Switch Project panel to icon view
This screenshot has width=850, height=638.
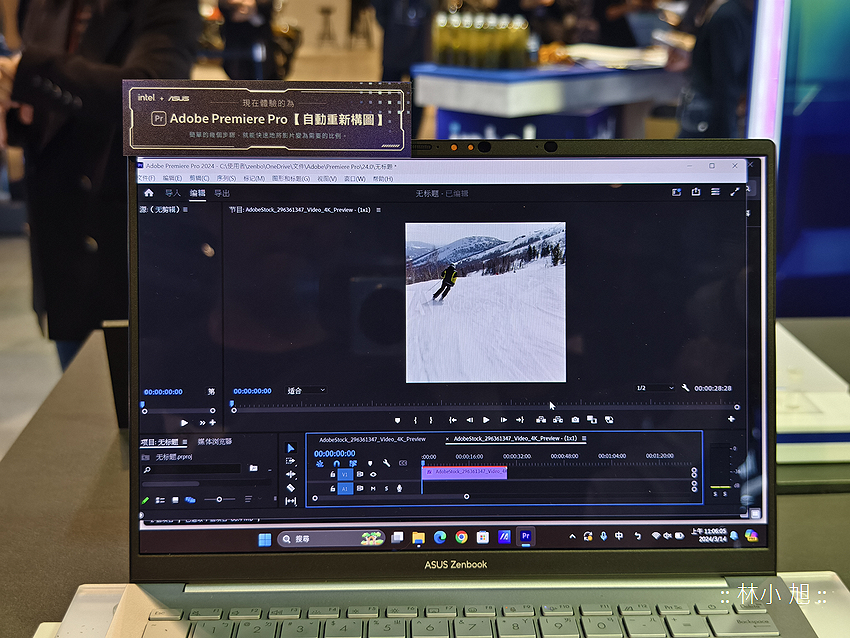click(x=175, y=500)
